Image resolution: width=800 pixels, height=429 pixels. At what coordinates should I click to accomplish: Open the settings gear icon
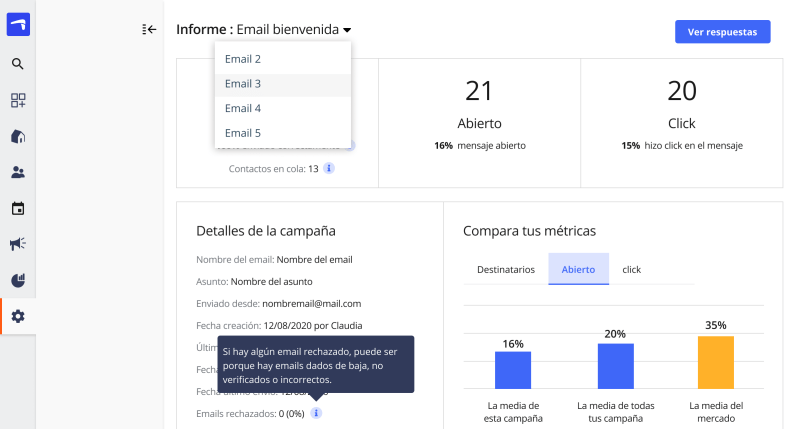[18, 316]
